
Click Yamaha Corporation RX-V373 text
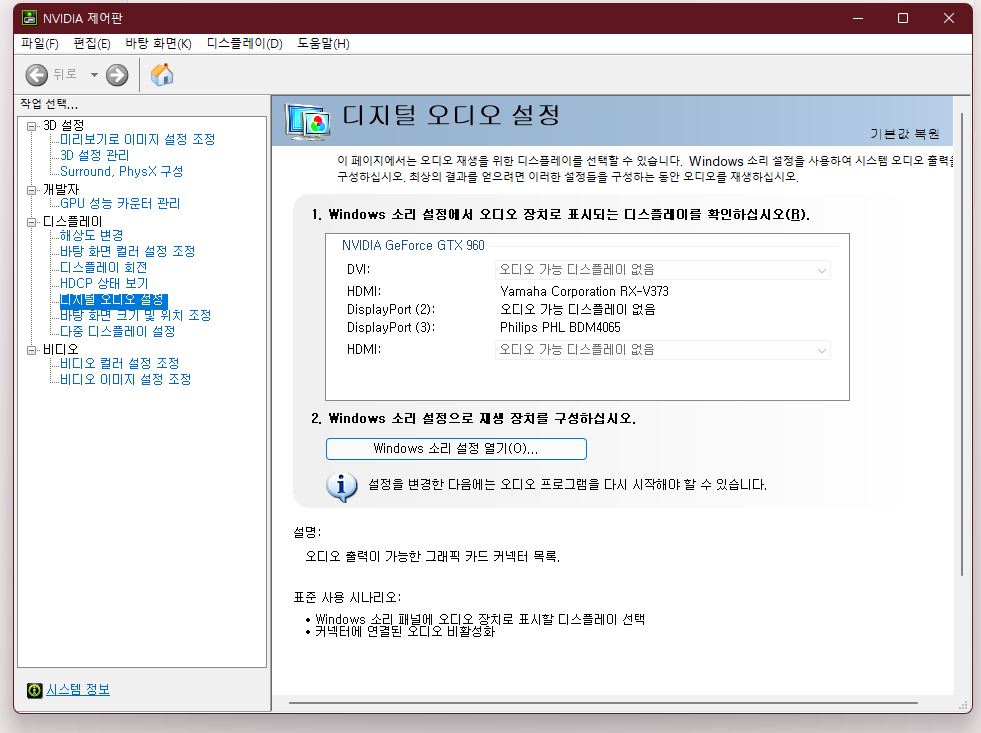(584, 291)
